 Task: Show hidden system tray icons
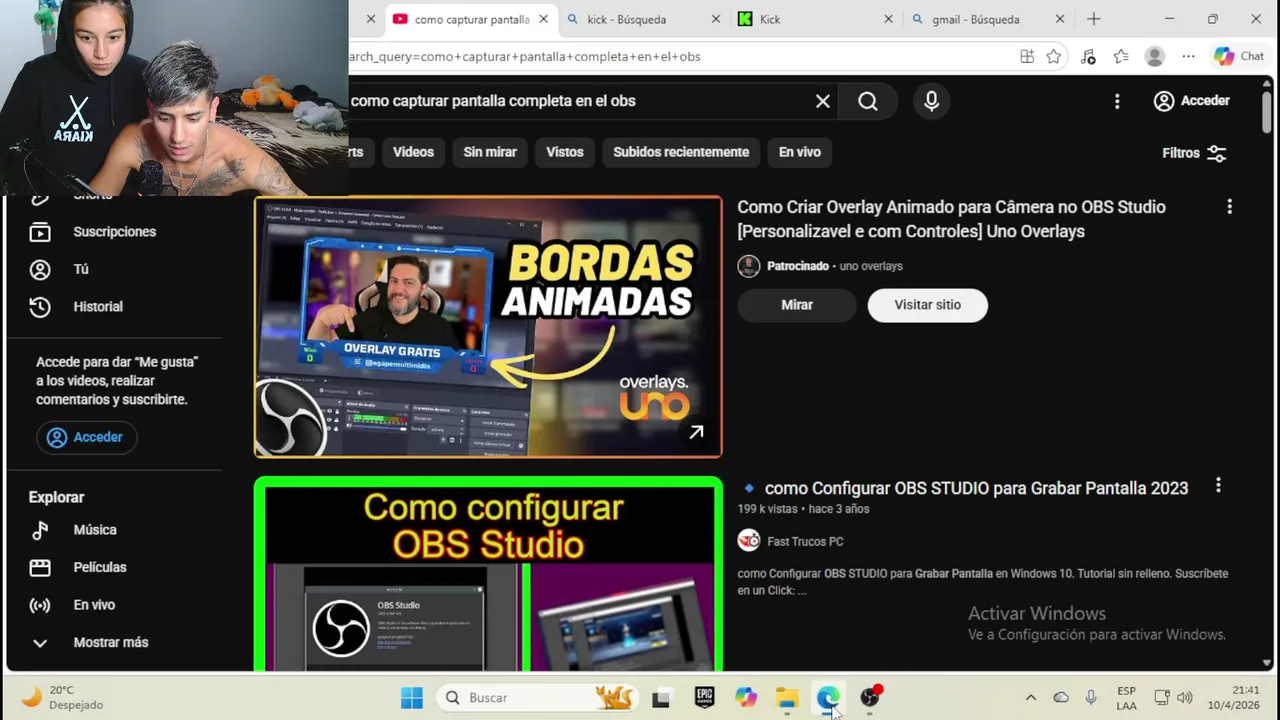click(1031, 698)
